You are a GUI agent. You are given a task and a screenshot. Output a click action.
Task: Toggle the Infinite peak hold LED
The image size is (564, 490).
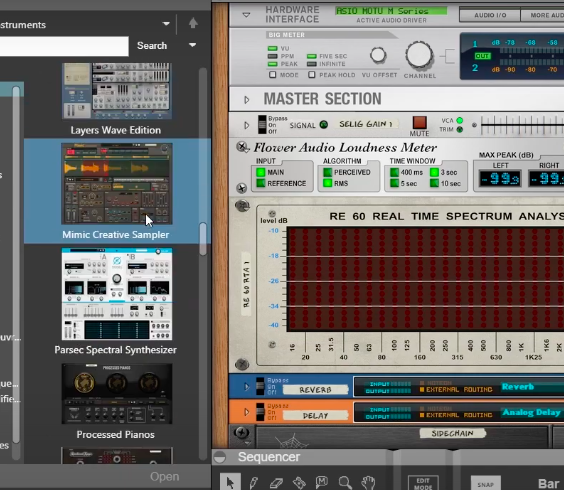[x=312, y=64]
